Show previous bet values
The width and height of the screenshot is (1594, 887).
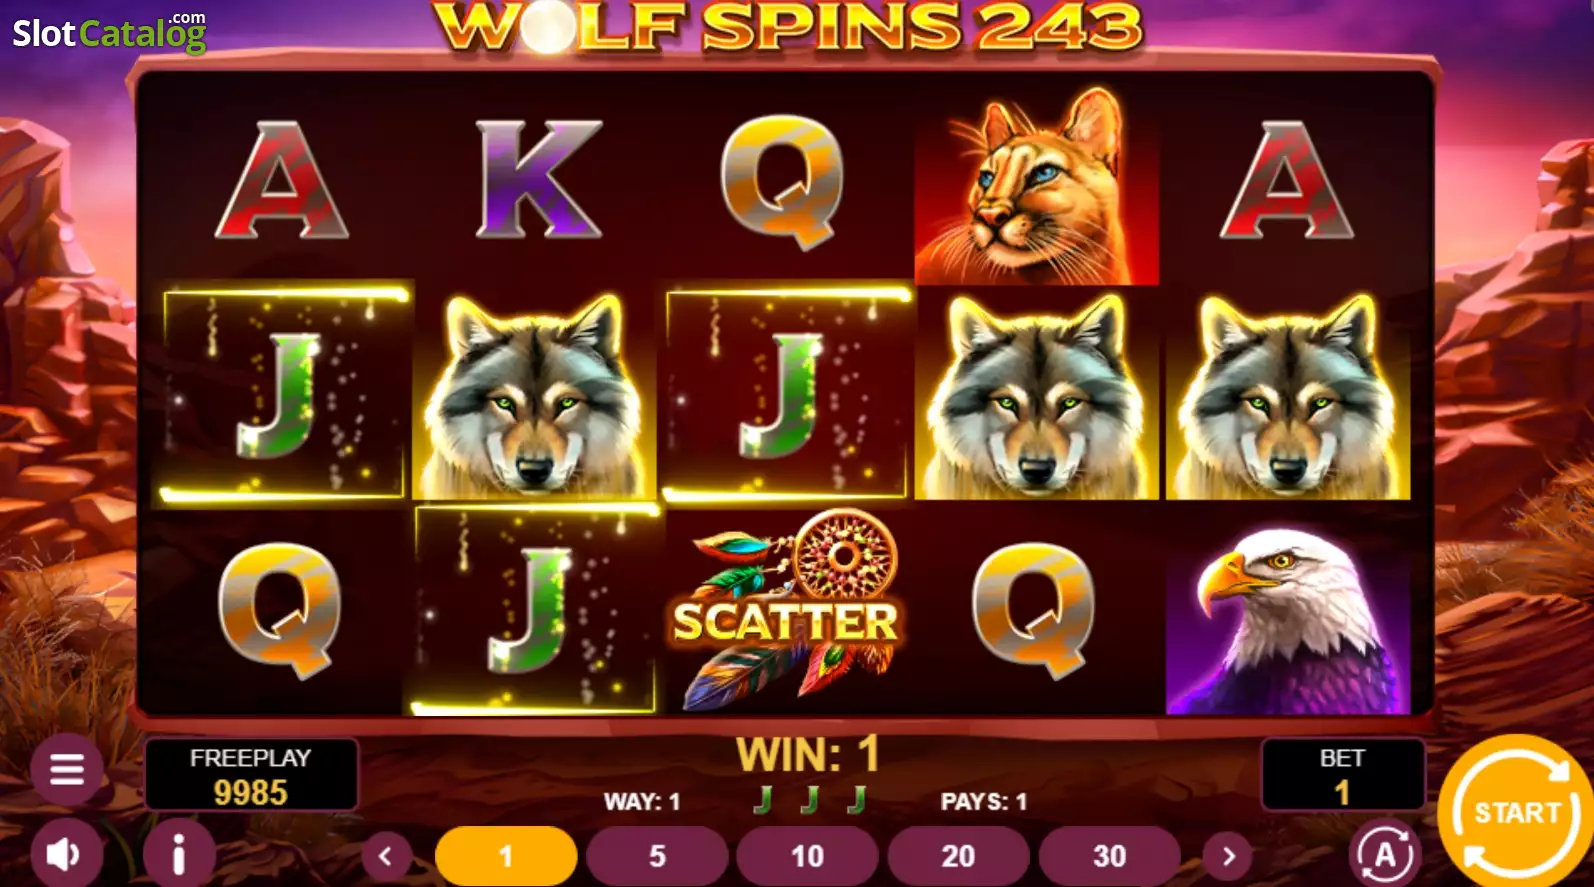click(x=385, y=856)
